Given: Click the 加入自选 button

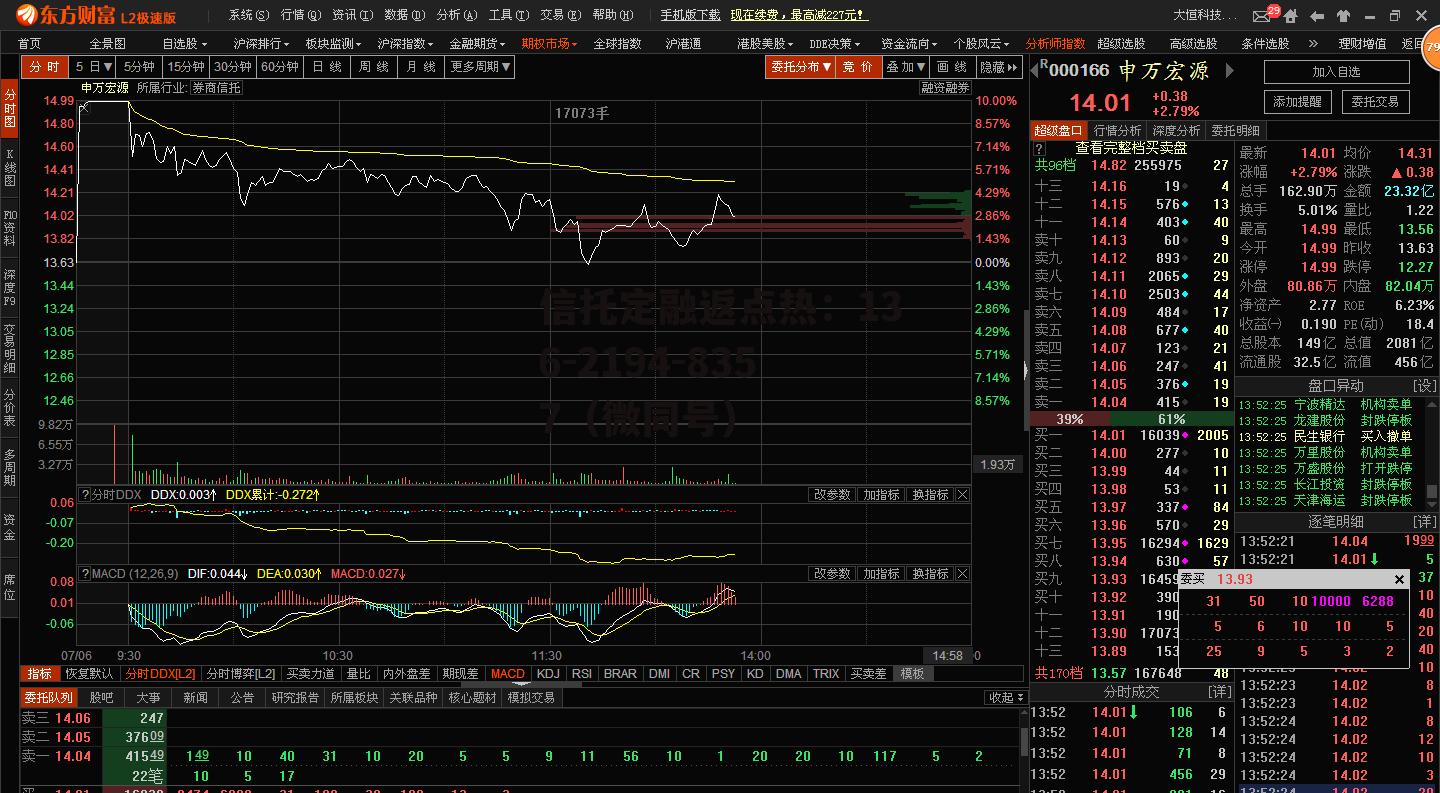Looking at the screenshot, I should tap(1337, 72).
